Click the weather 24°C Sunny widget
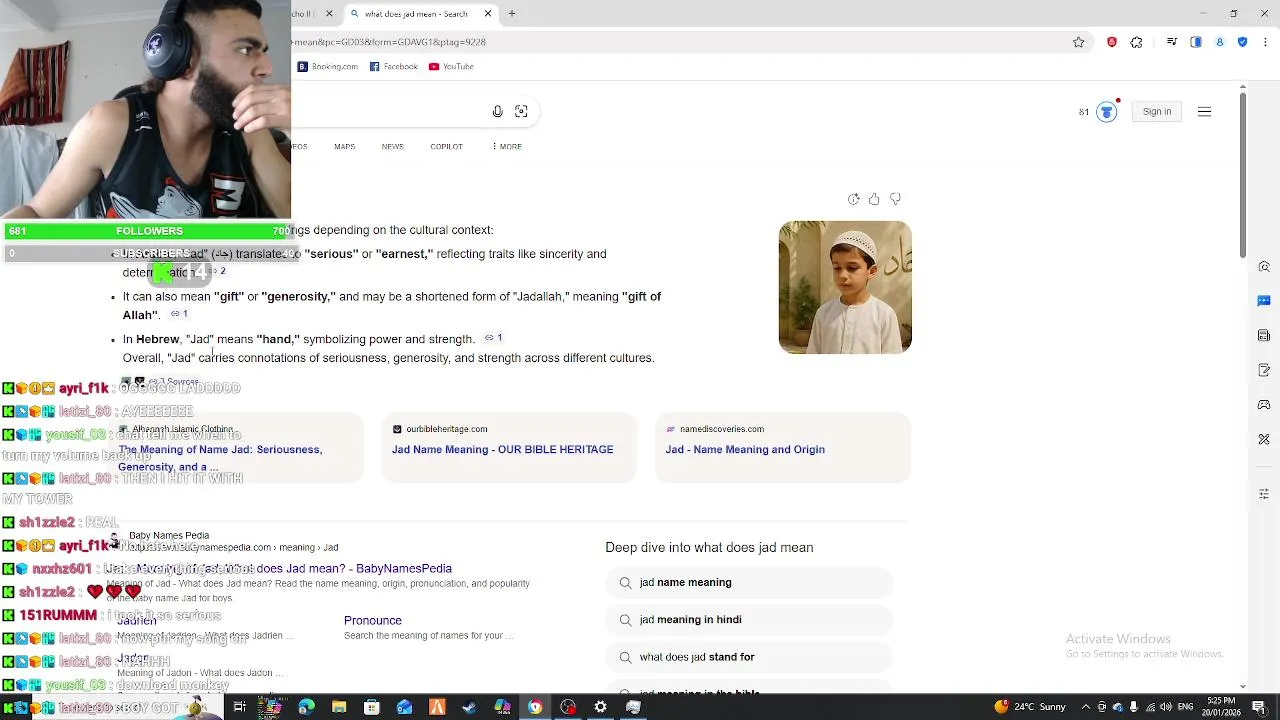The width and height of the screenshot is (1280, 720). pos(1030,707)
